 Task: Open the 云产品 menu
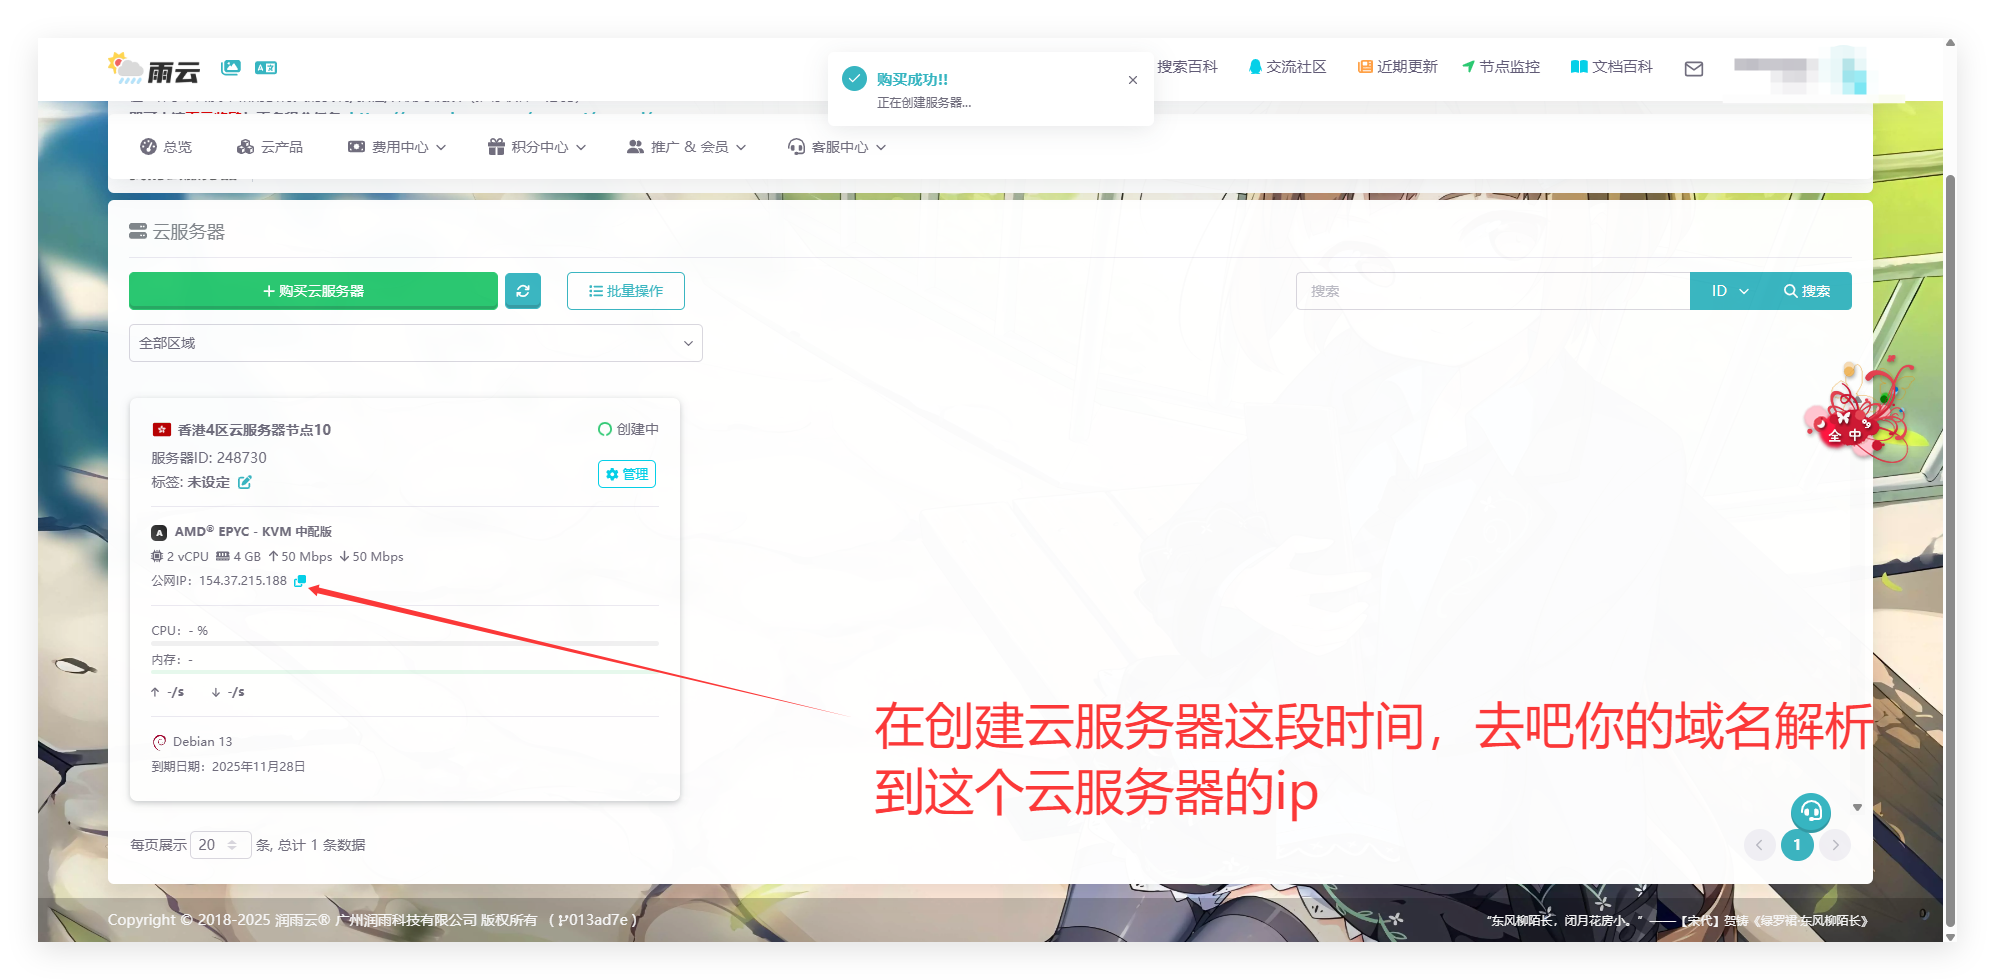[270, 146]
